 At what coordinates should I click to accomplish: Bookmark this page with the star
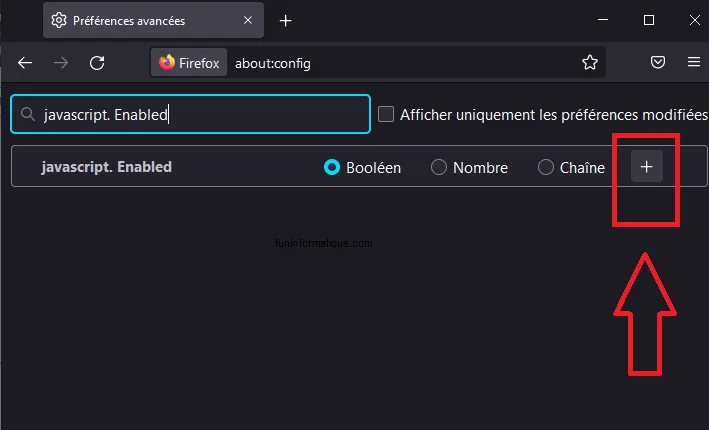[x=589, y=62]
